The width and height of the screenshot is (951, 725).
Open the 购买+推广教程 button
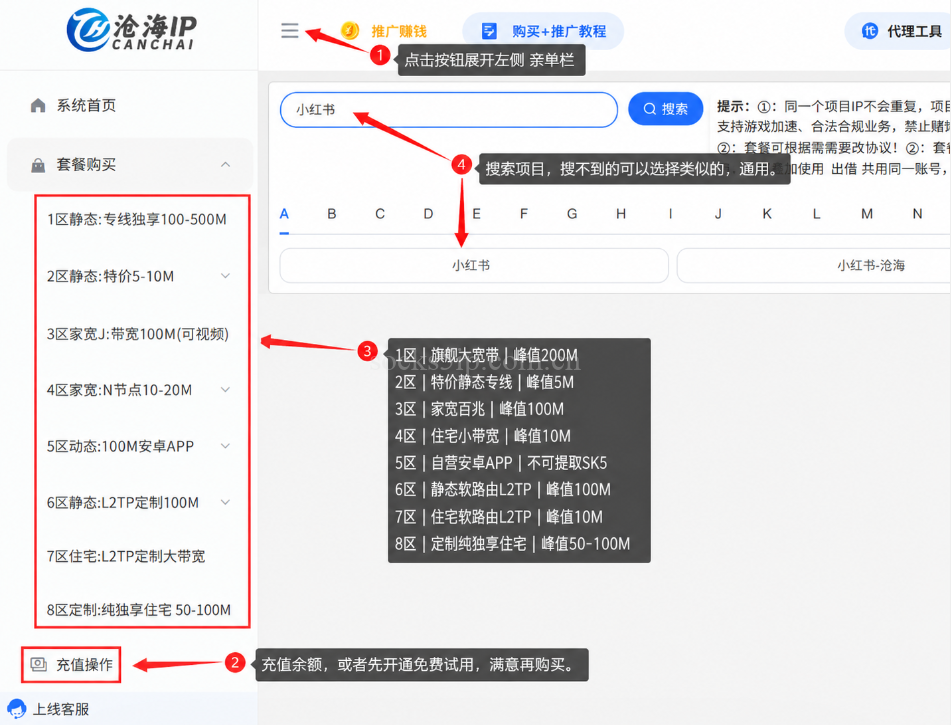point(543,31)
